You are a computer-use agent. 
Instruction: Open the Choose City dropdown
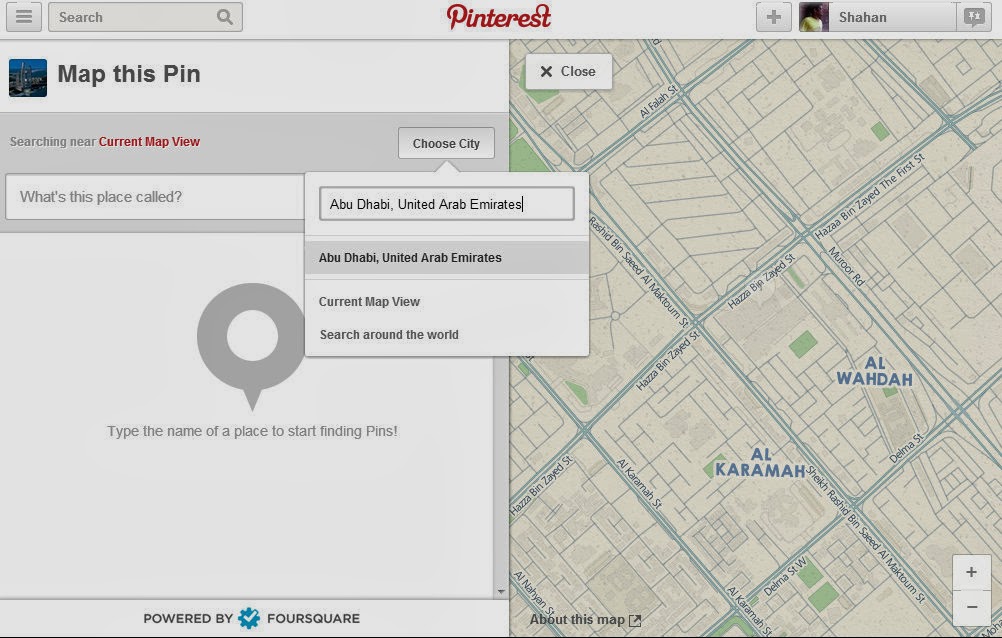click(x=446, y=143)
